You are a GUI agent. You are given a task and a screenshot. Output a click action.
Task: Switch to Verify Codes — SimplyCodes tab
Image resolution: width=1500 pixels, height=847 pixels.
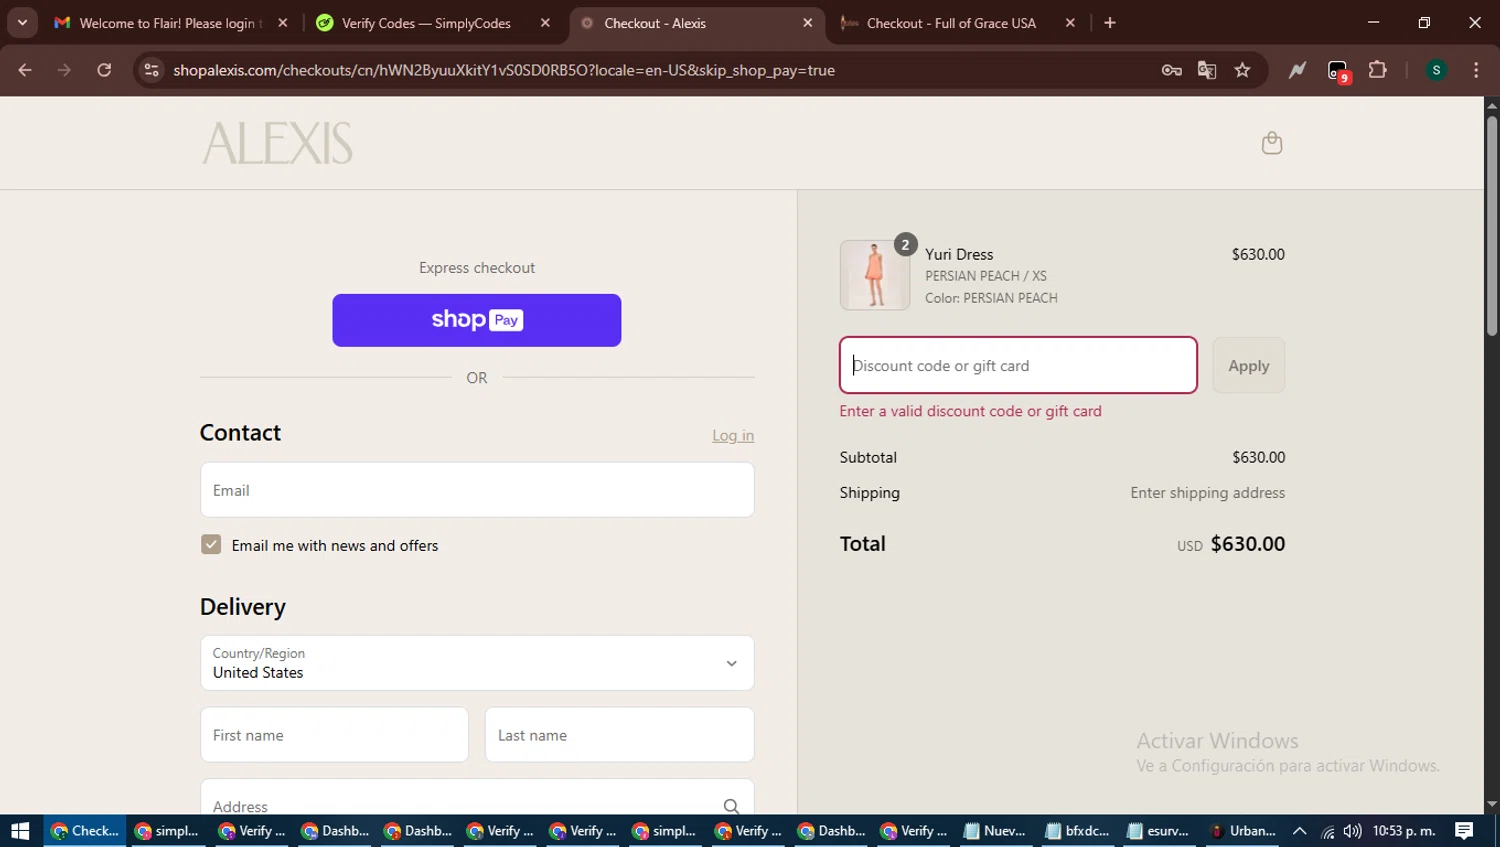click(x=433, y=23)
